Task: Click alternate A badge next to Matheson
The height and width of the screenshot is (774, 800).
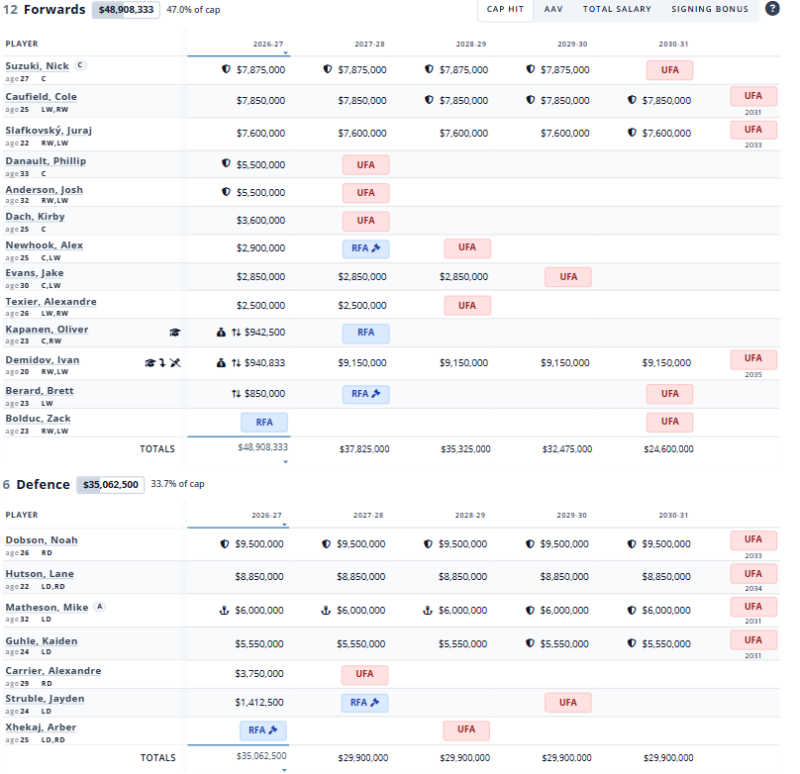Action: coord(100,607)
